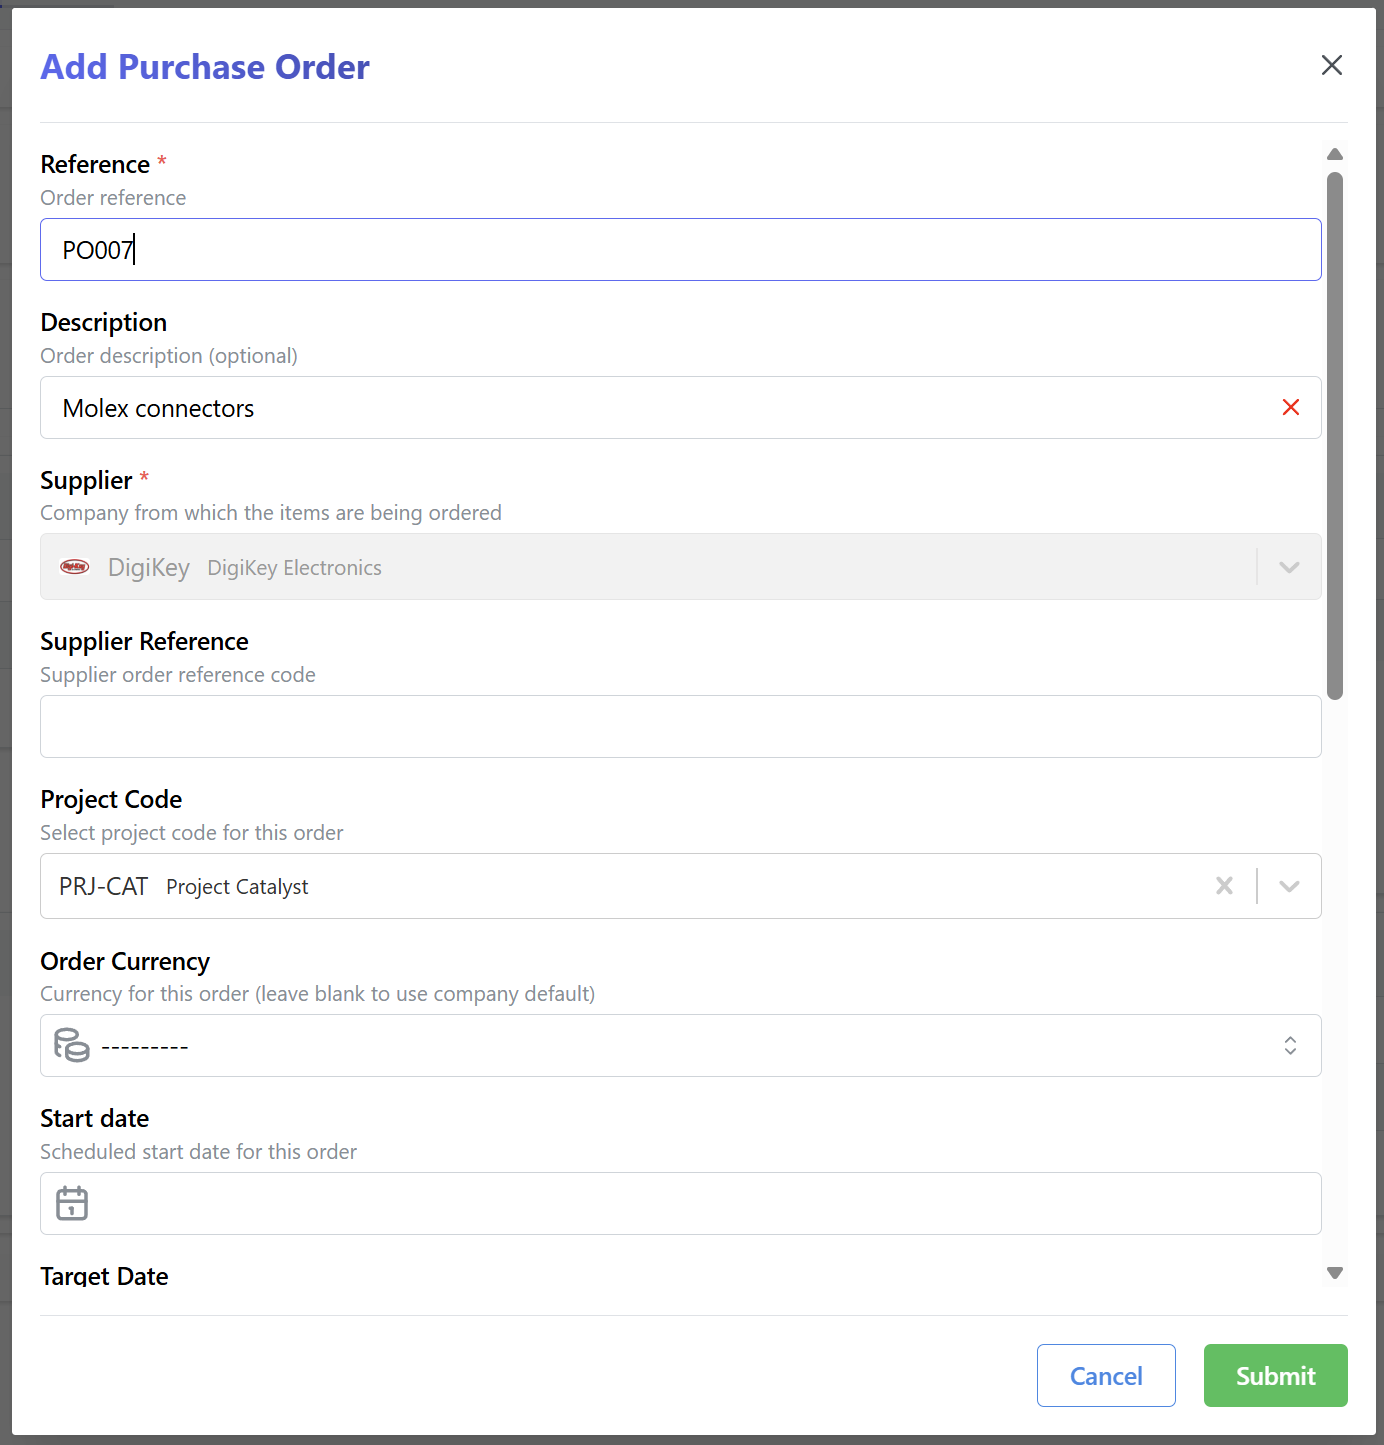This screenshot has width=1384, height=1445.
Task: Clear the Molex connectors description via red X
Action: click(1291, 407)
